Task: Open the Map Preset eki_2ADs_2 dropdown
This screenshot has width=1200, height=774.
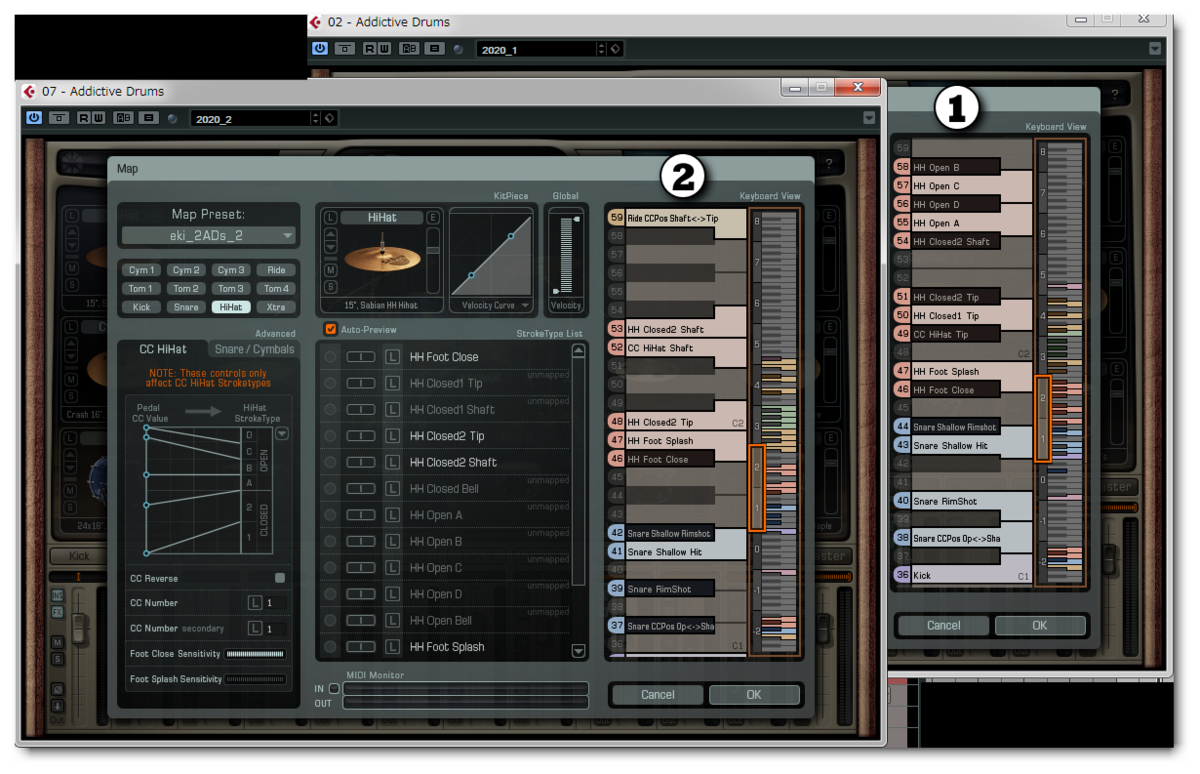Action: pos(208,236)
